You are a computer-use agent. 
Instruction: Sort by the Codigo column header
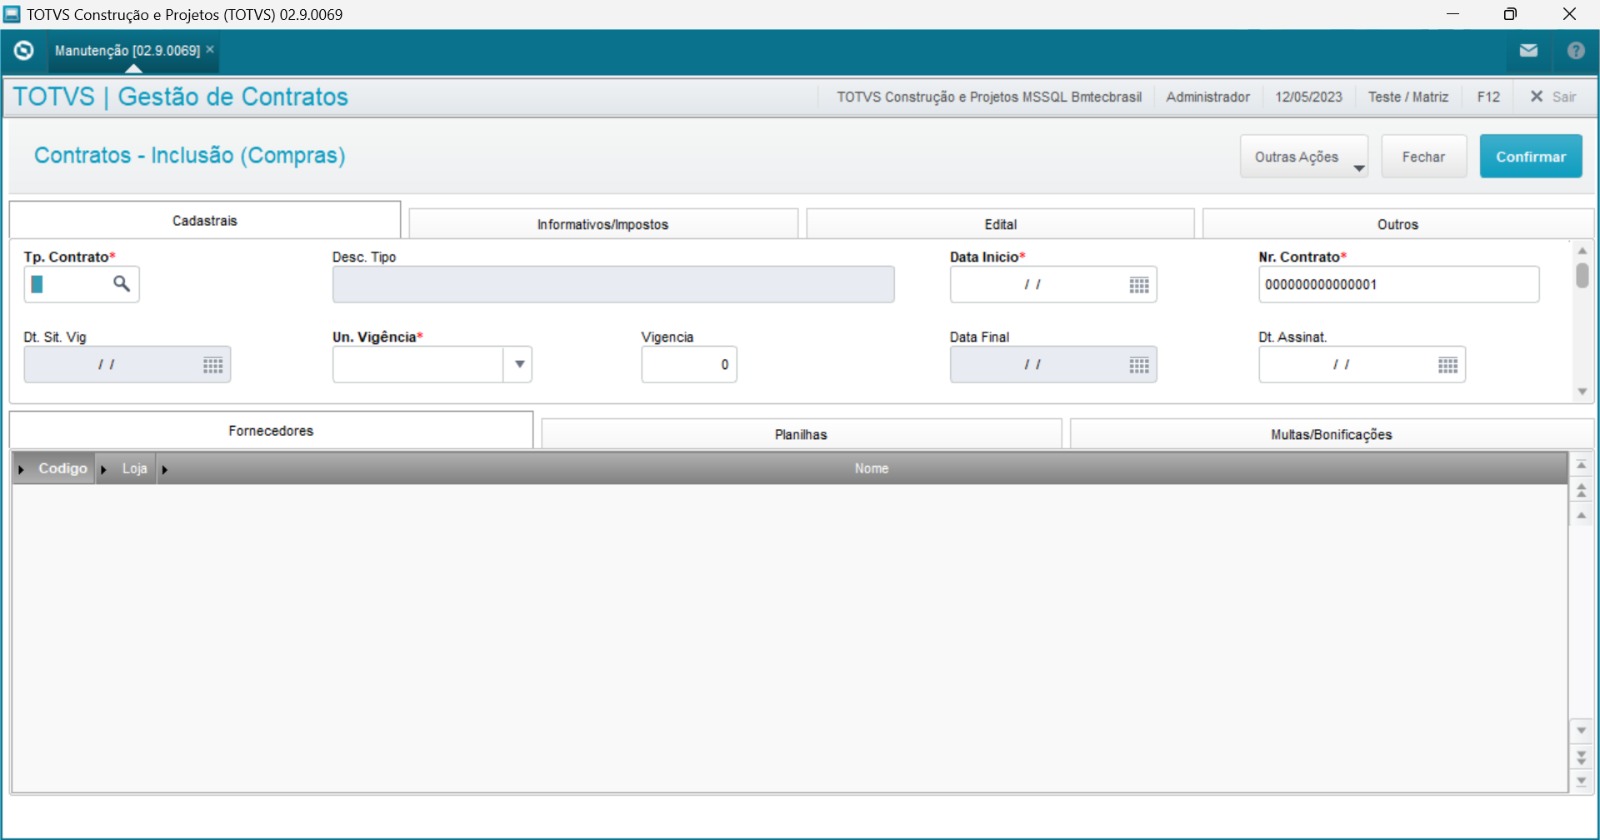click(x=63, y=468)
